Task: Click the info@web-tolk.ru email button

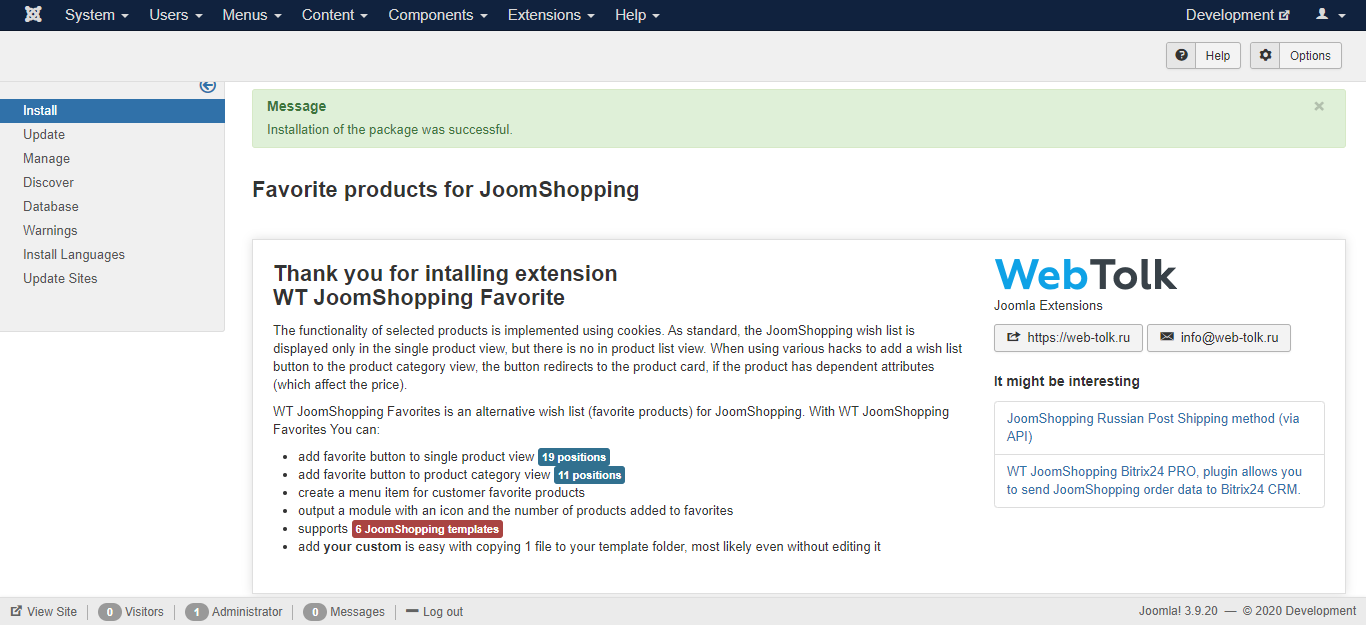Action: [x=1218, y=338]
